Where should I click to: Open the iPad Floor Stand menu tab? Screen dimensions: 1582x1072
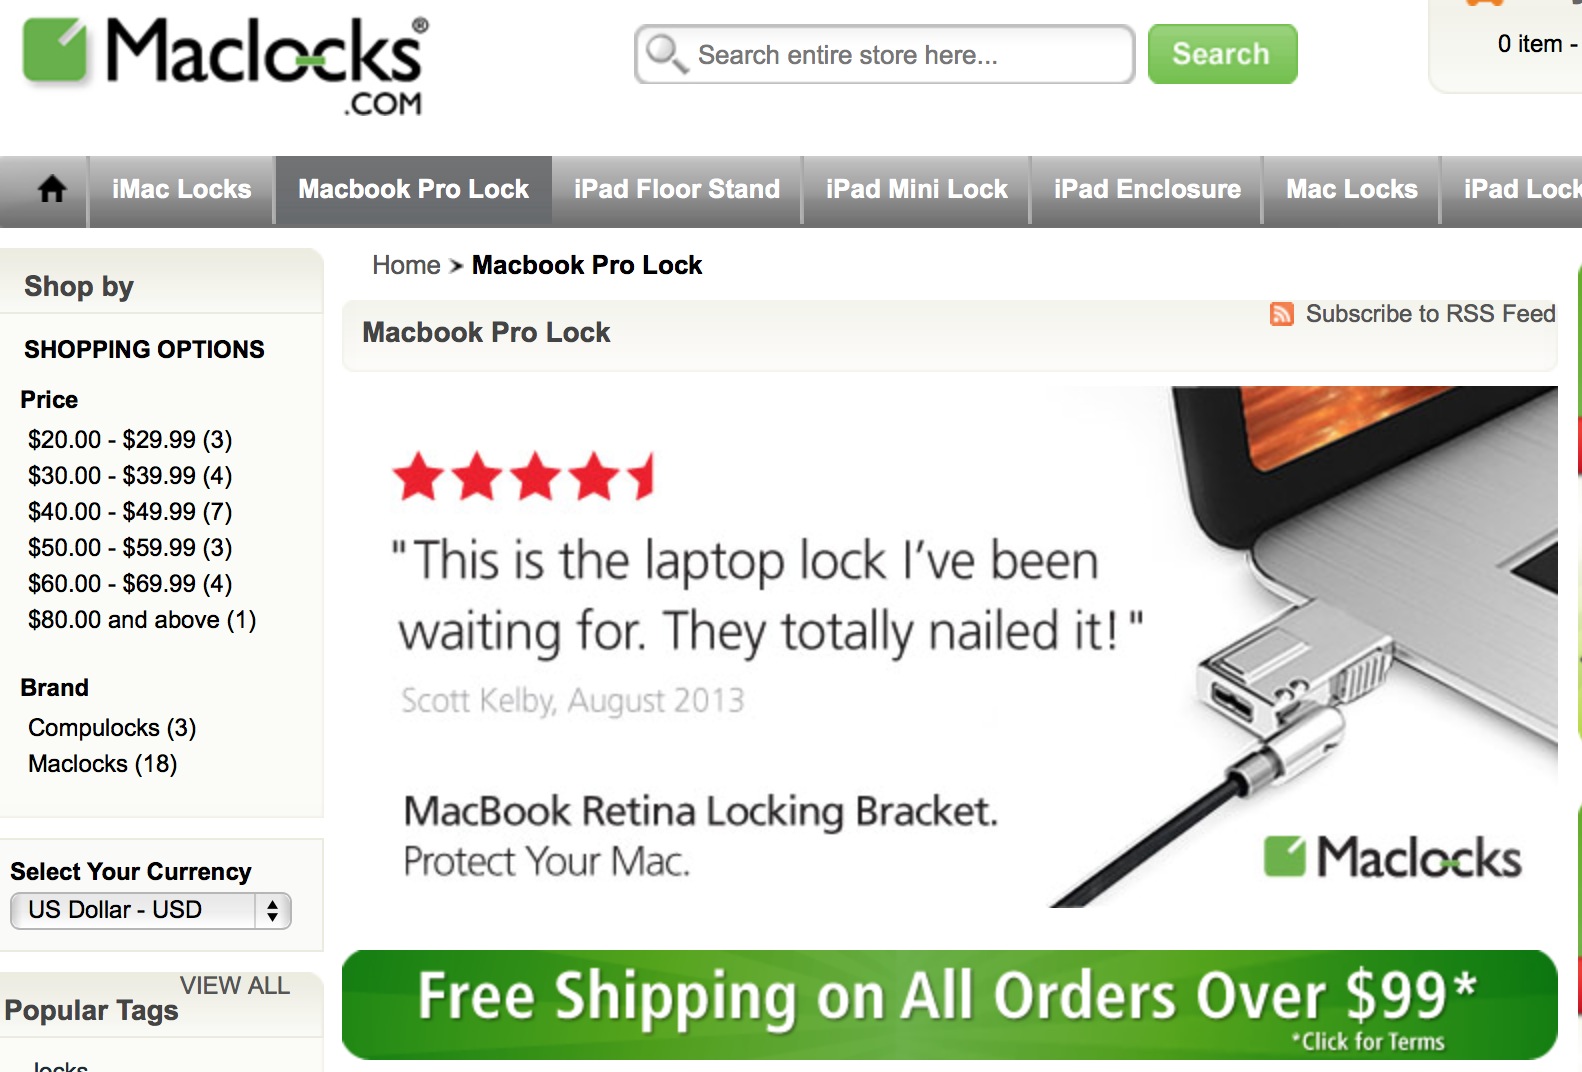677,189
